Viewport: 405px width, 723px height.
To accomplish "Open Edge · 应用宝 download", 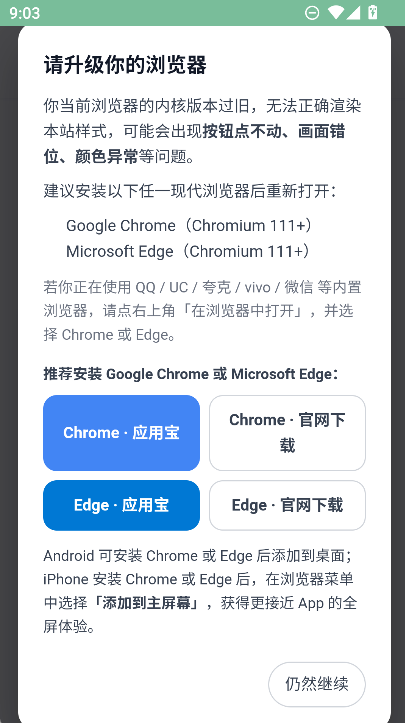I will click(121, 505).
